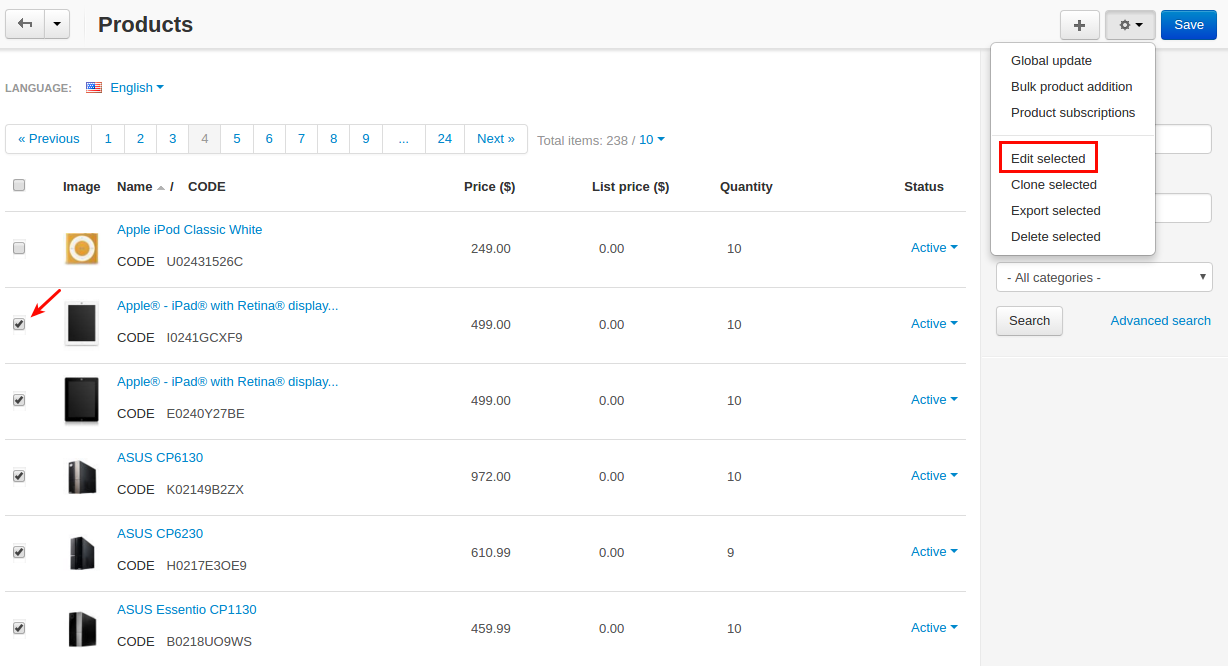This screenshot has height=666, width=1228.
Task: Click the Search button
Action: [1029, 321]
